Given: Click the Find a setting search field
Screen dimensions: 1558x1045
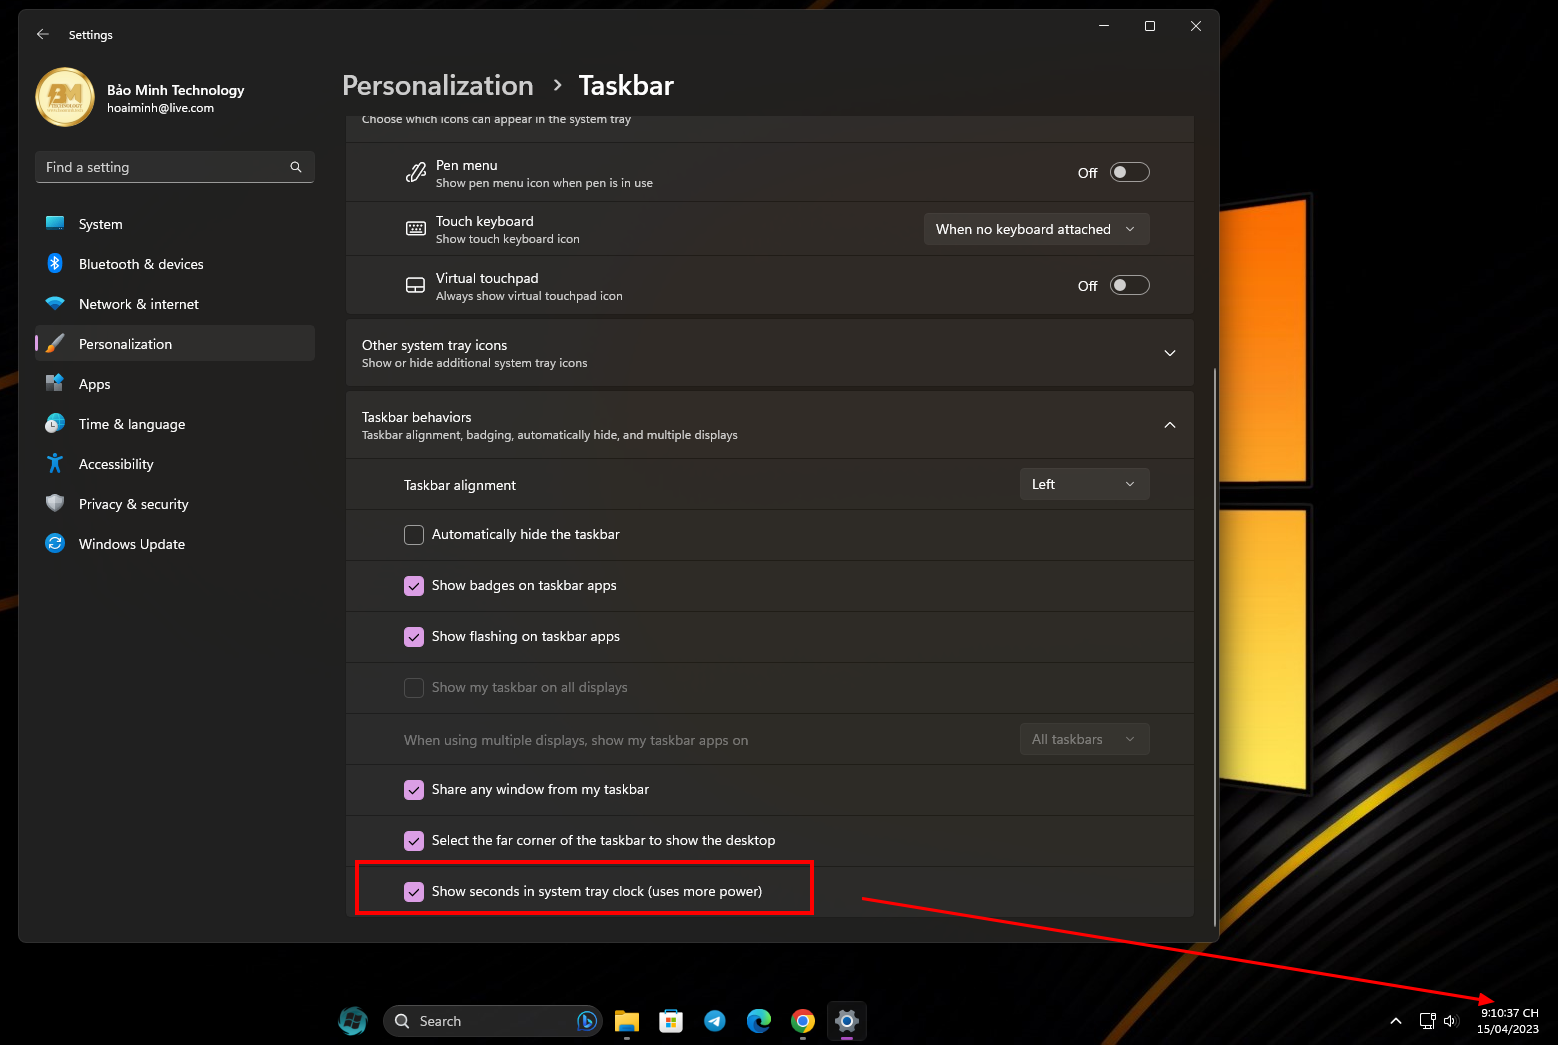Looking at the screenshot, I should coord(175,167).
